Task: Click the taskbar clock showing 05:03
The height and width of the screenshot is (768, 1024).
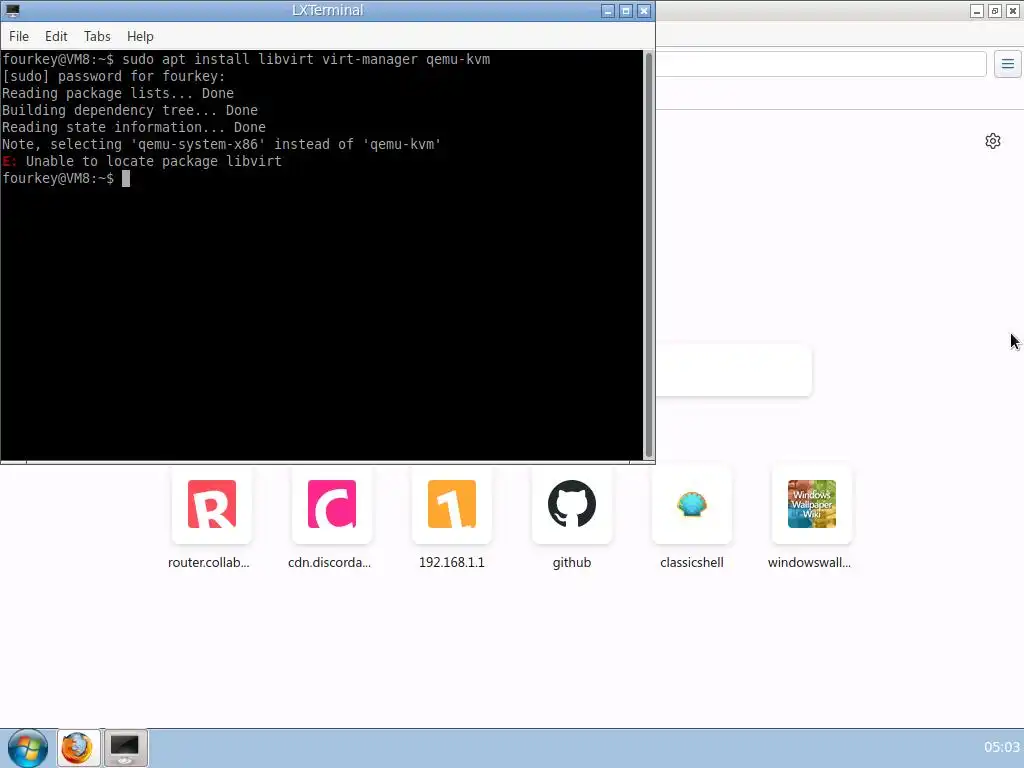Action: [x=1002, y=747]
